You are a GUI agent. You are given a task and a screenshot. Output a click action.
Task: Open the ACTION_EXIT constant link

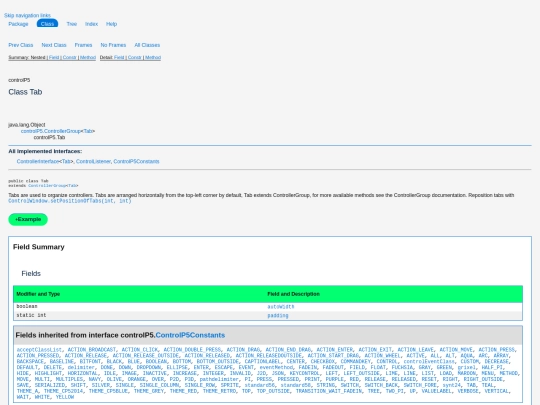coord(375,350)
